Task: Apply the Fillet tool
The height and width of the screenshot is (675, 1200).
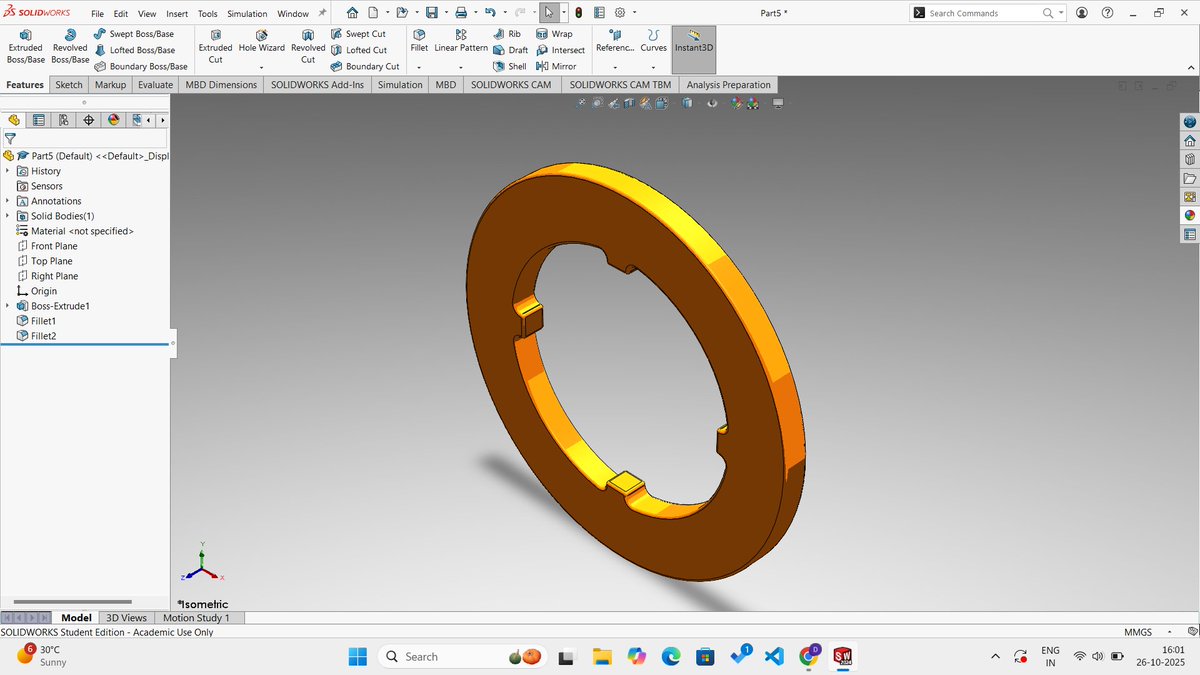Action: [419, 41]
